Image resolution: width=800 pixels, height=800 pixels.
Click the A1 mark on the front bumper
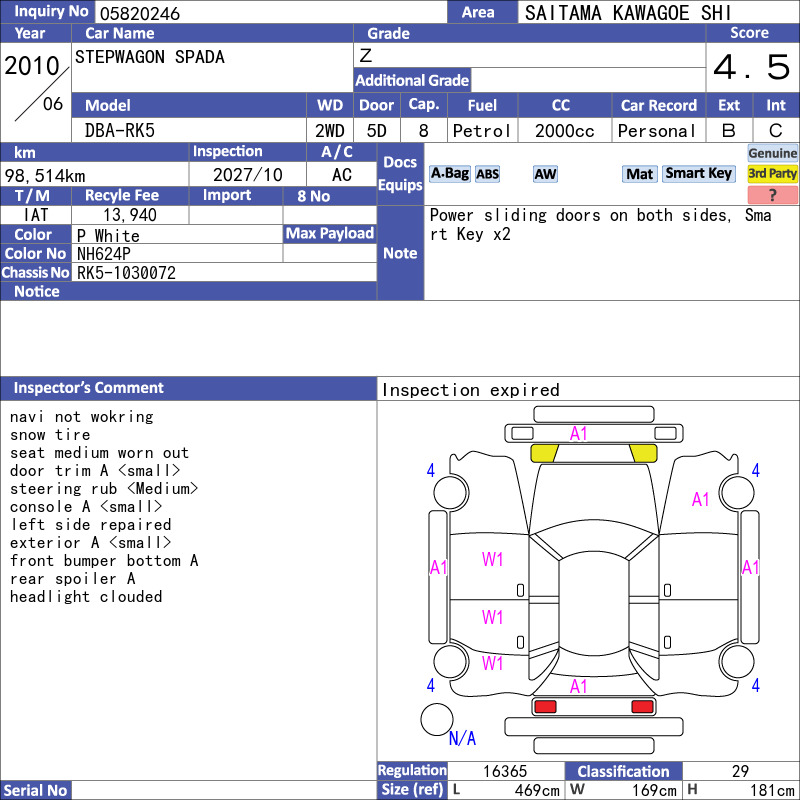[x=579, y=434]
